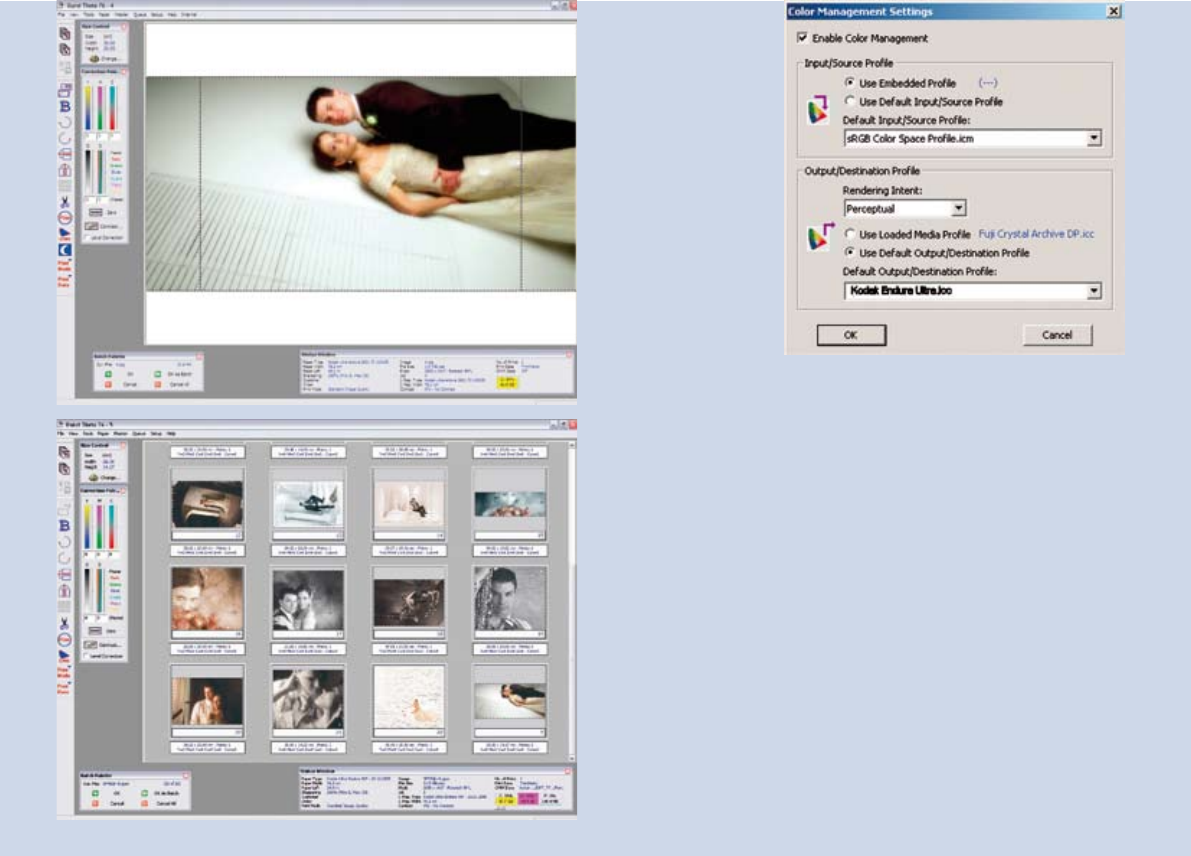The width and height of the screenshot is (1191, 856).
Task: Click the scissors crop icon in single-image preview window
Action: (65, 202)
